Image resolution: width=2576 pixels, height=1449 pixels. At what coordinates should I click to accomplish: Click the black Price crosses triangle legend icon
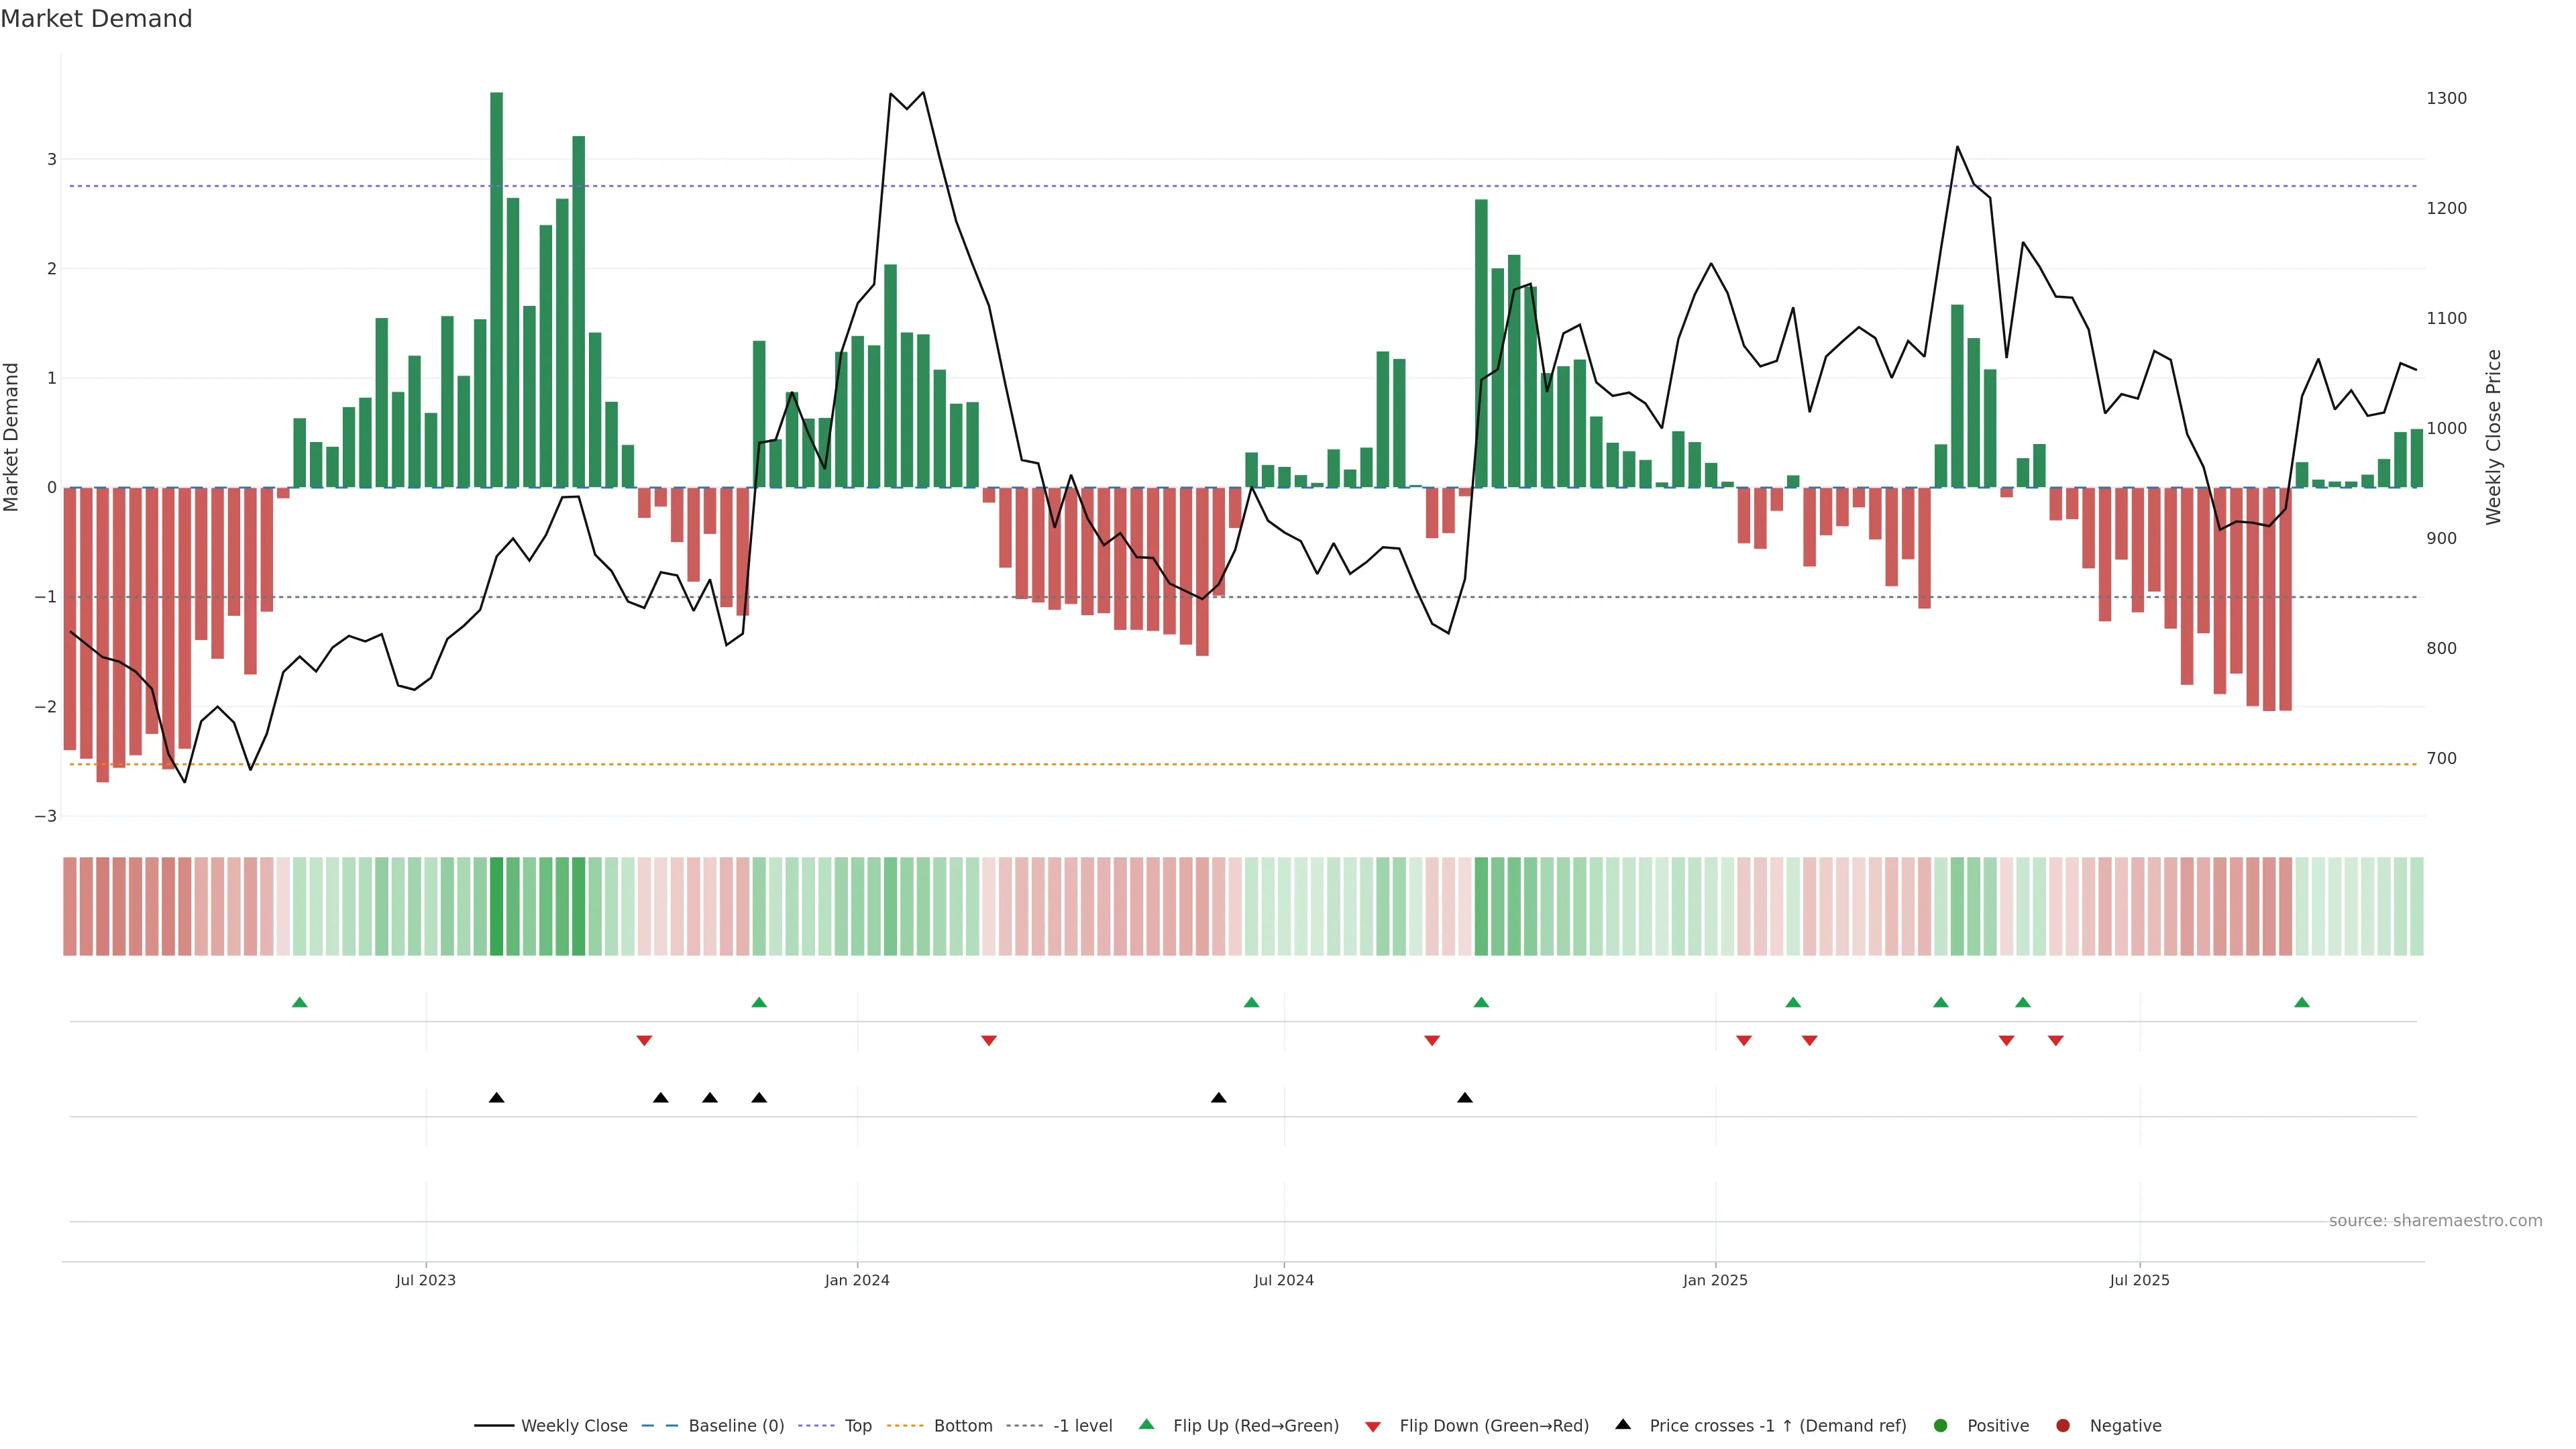click(1623, 1424)
